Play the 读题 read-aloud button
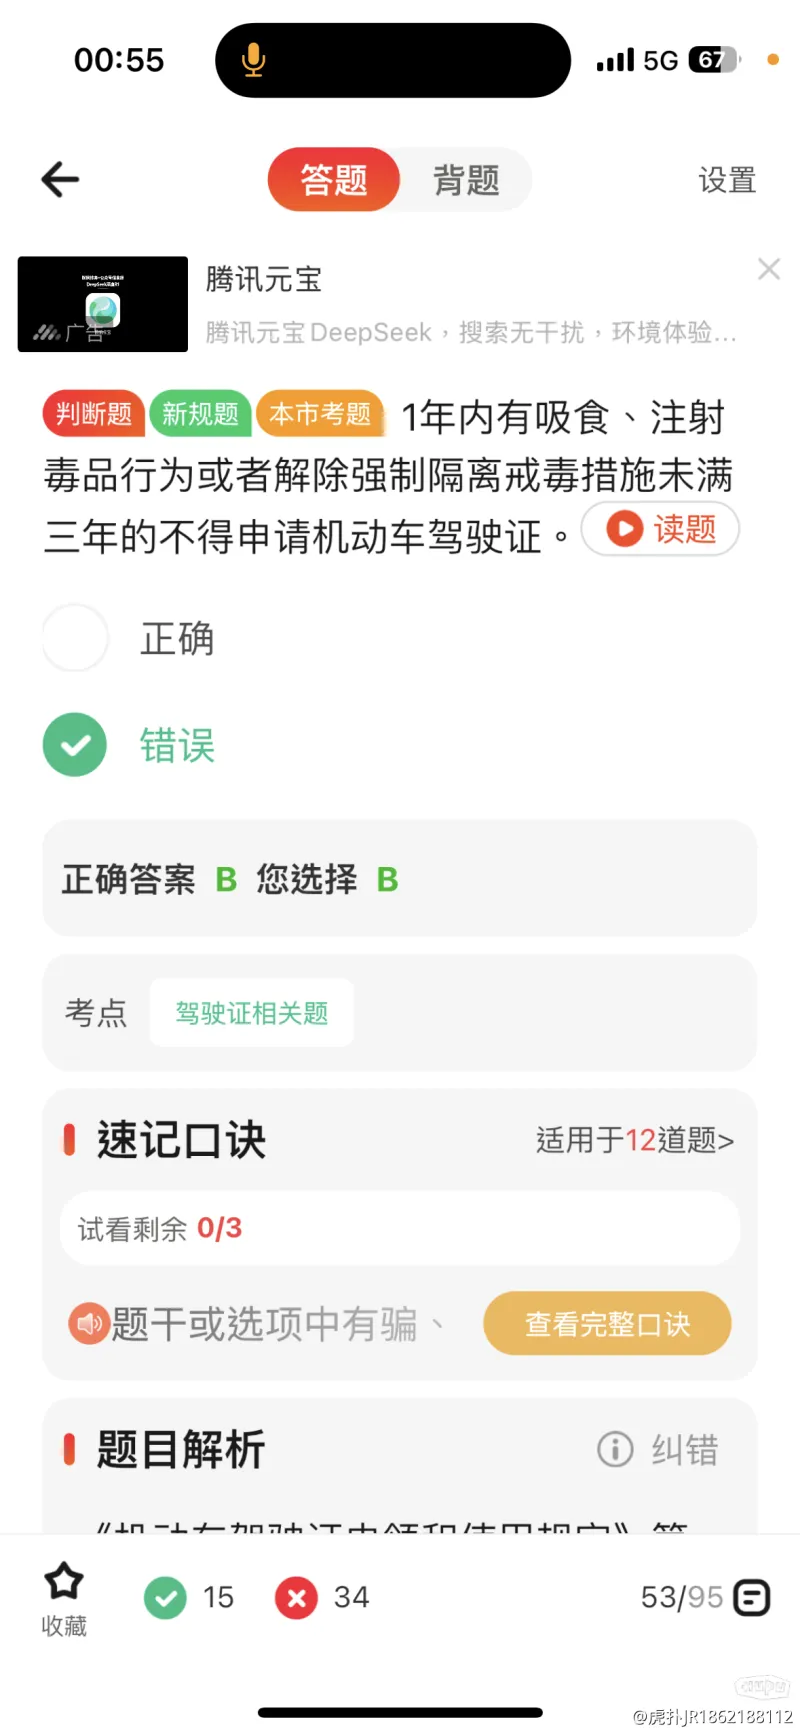This screenshot has width=800, height=1734. (660, 528)
